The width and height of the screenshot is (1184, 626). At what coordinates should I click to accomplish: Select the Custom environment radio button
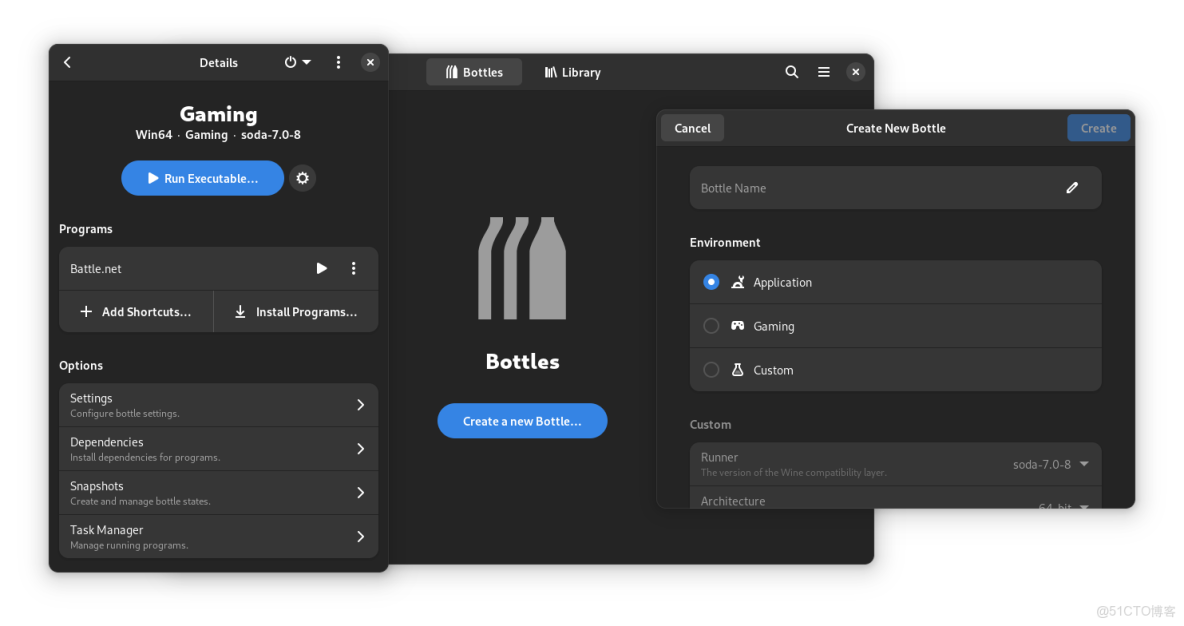click(x=711, y=370)
